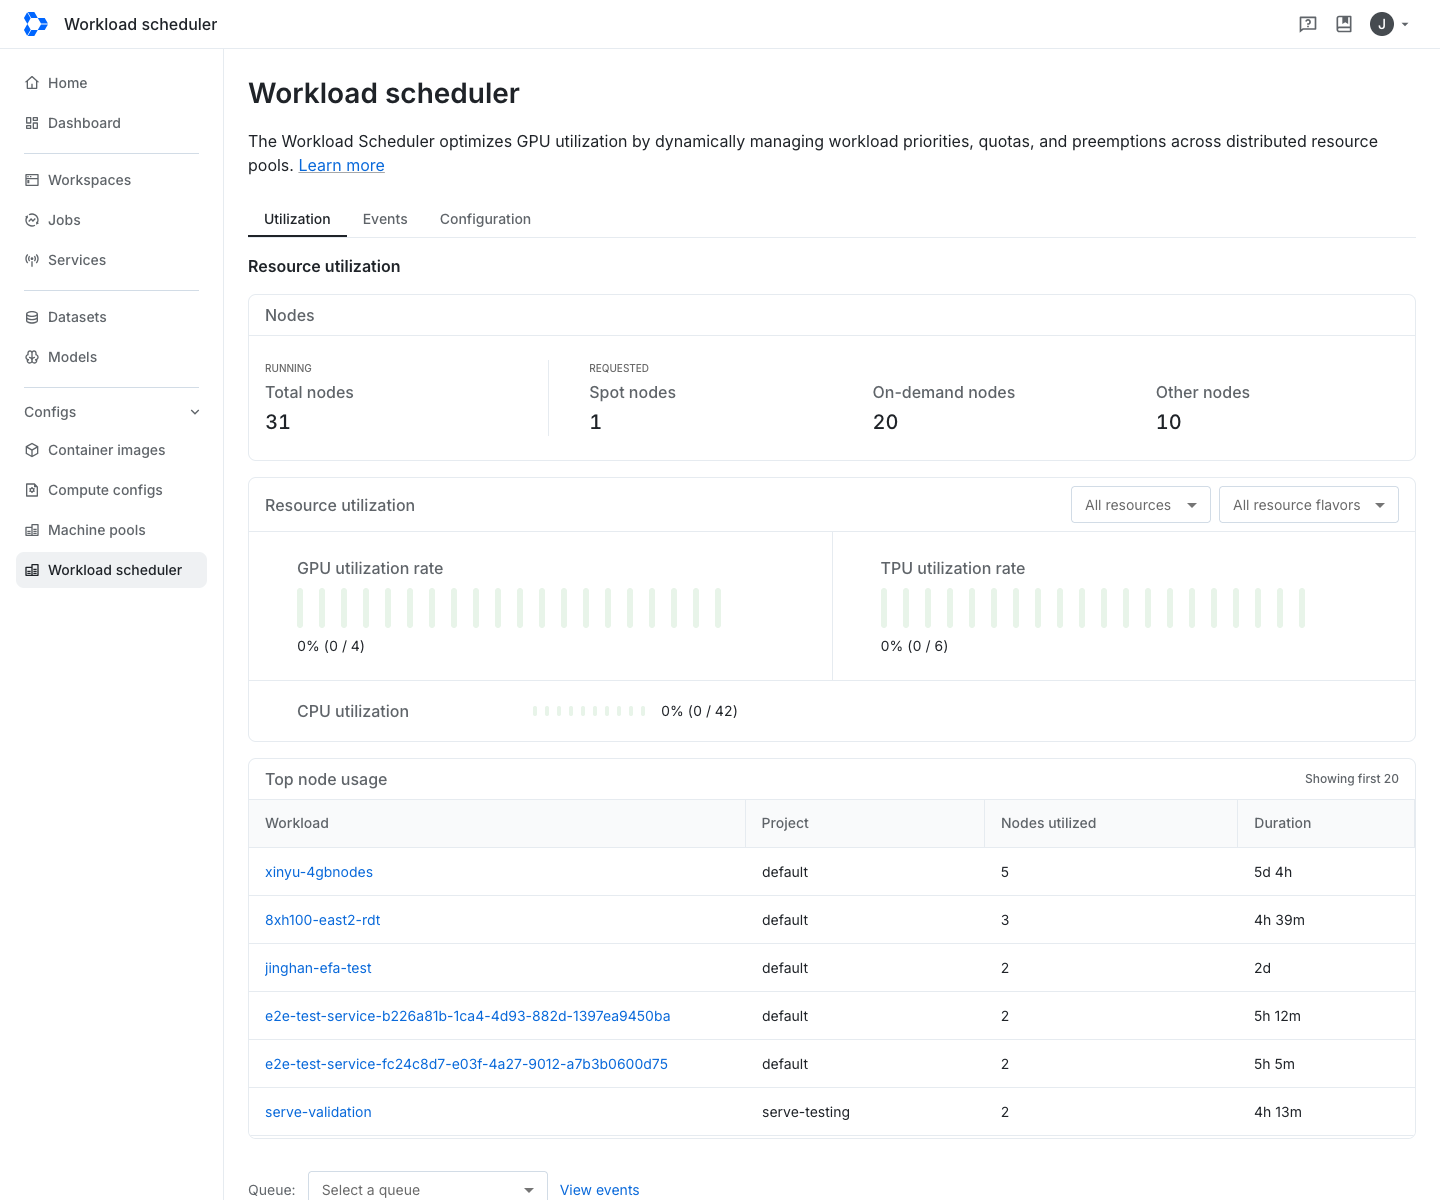Click the Anyscale logo icon in header
The width and height of the screenshot is (1440, 1200).
pyautogui.click(x=35, y=24)
